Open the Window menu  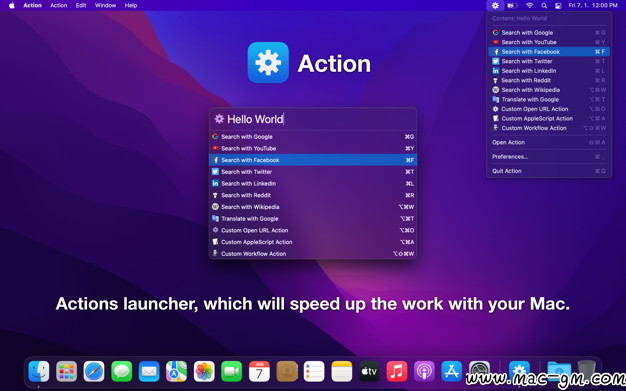(105, 6)
